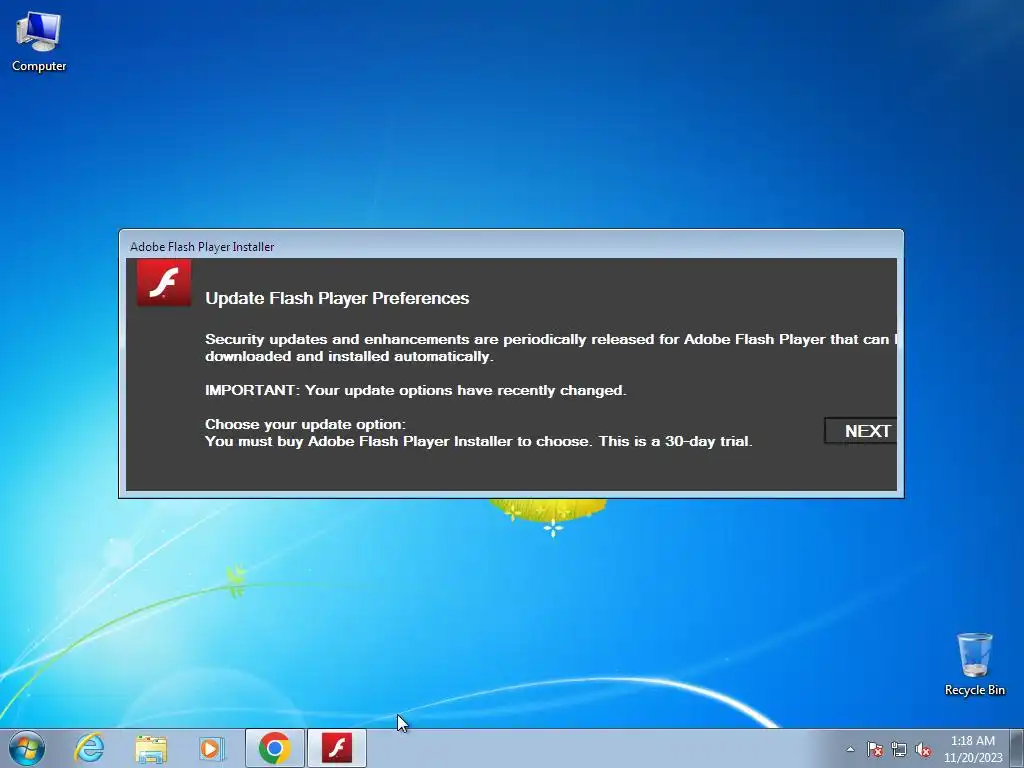Click the Flash Player installer taskbar button
The image size is (1024, 768).
[337, 748]
